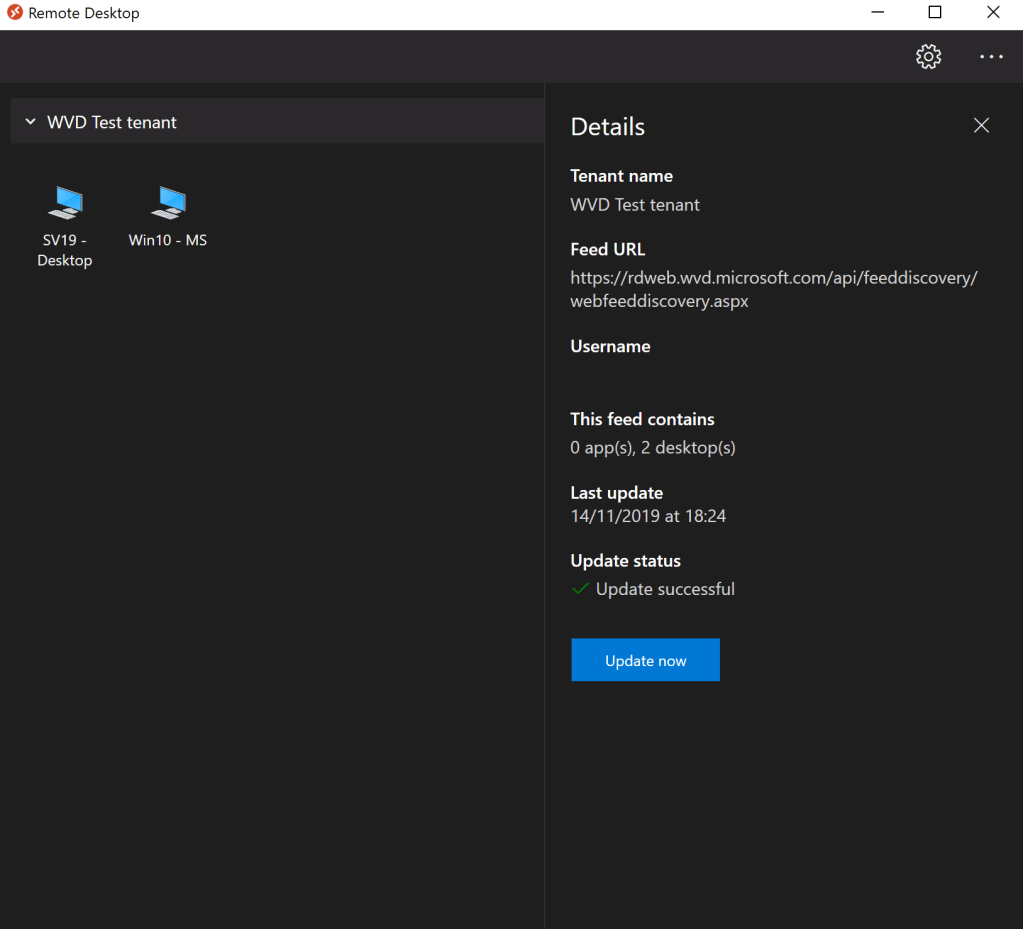Click the Feed URL address text
Screen dimensions: 1023x929
tap(773, 289)
